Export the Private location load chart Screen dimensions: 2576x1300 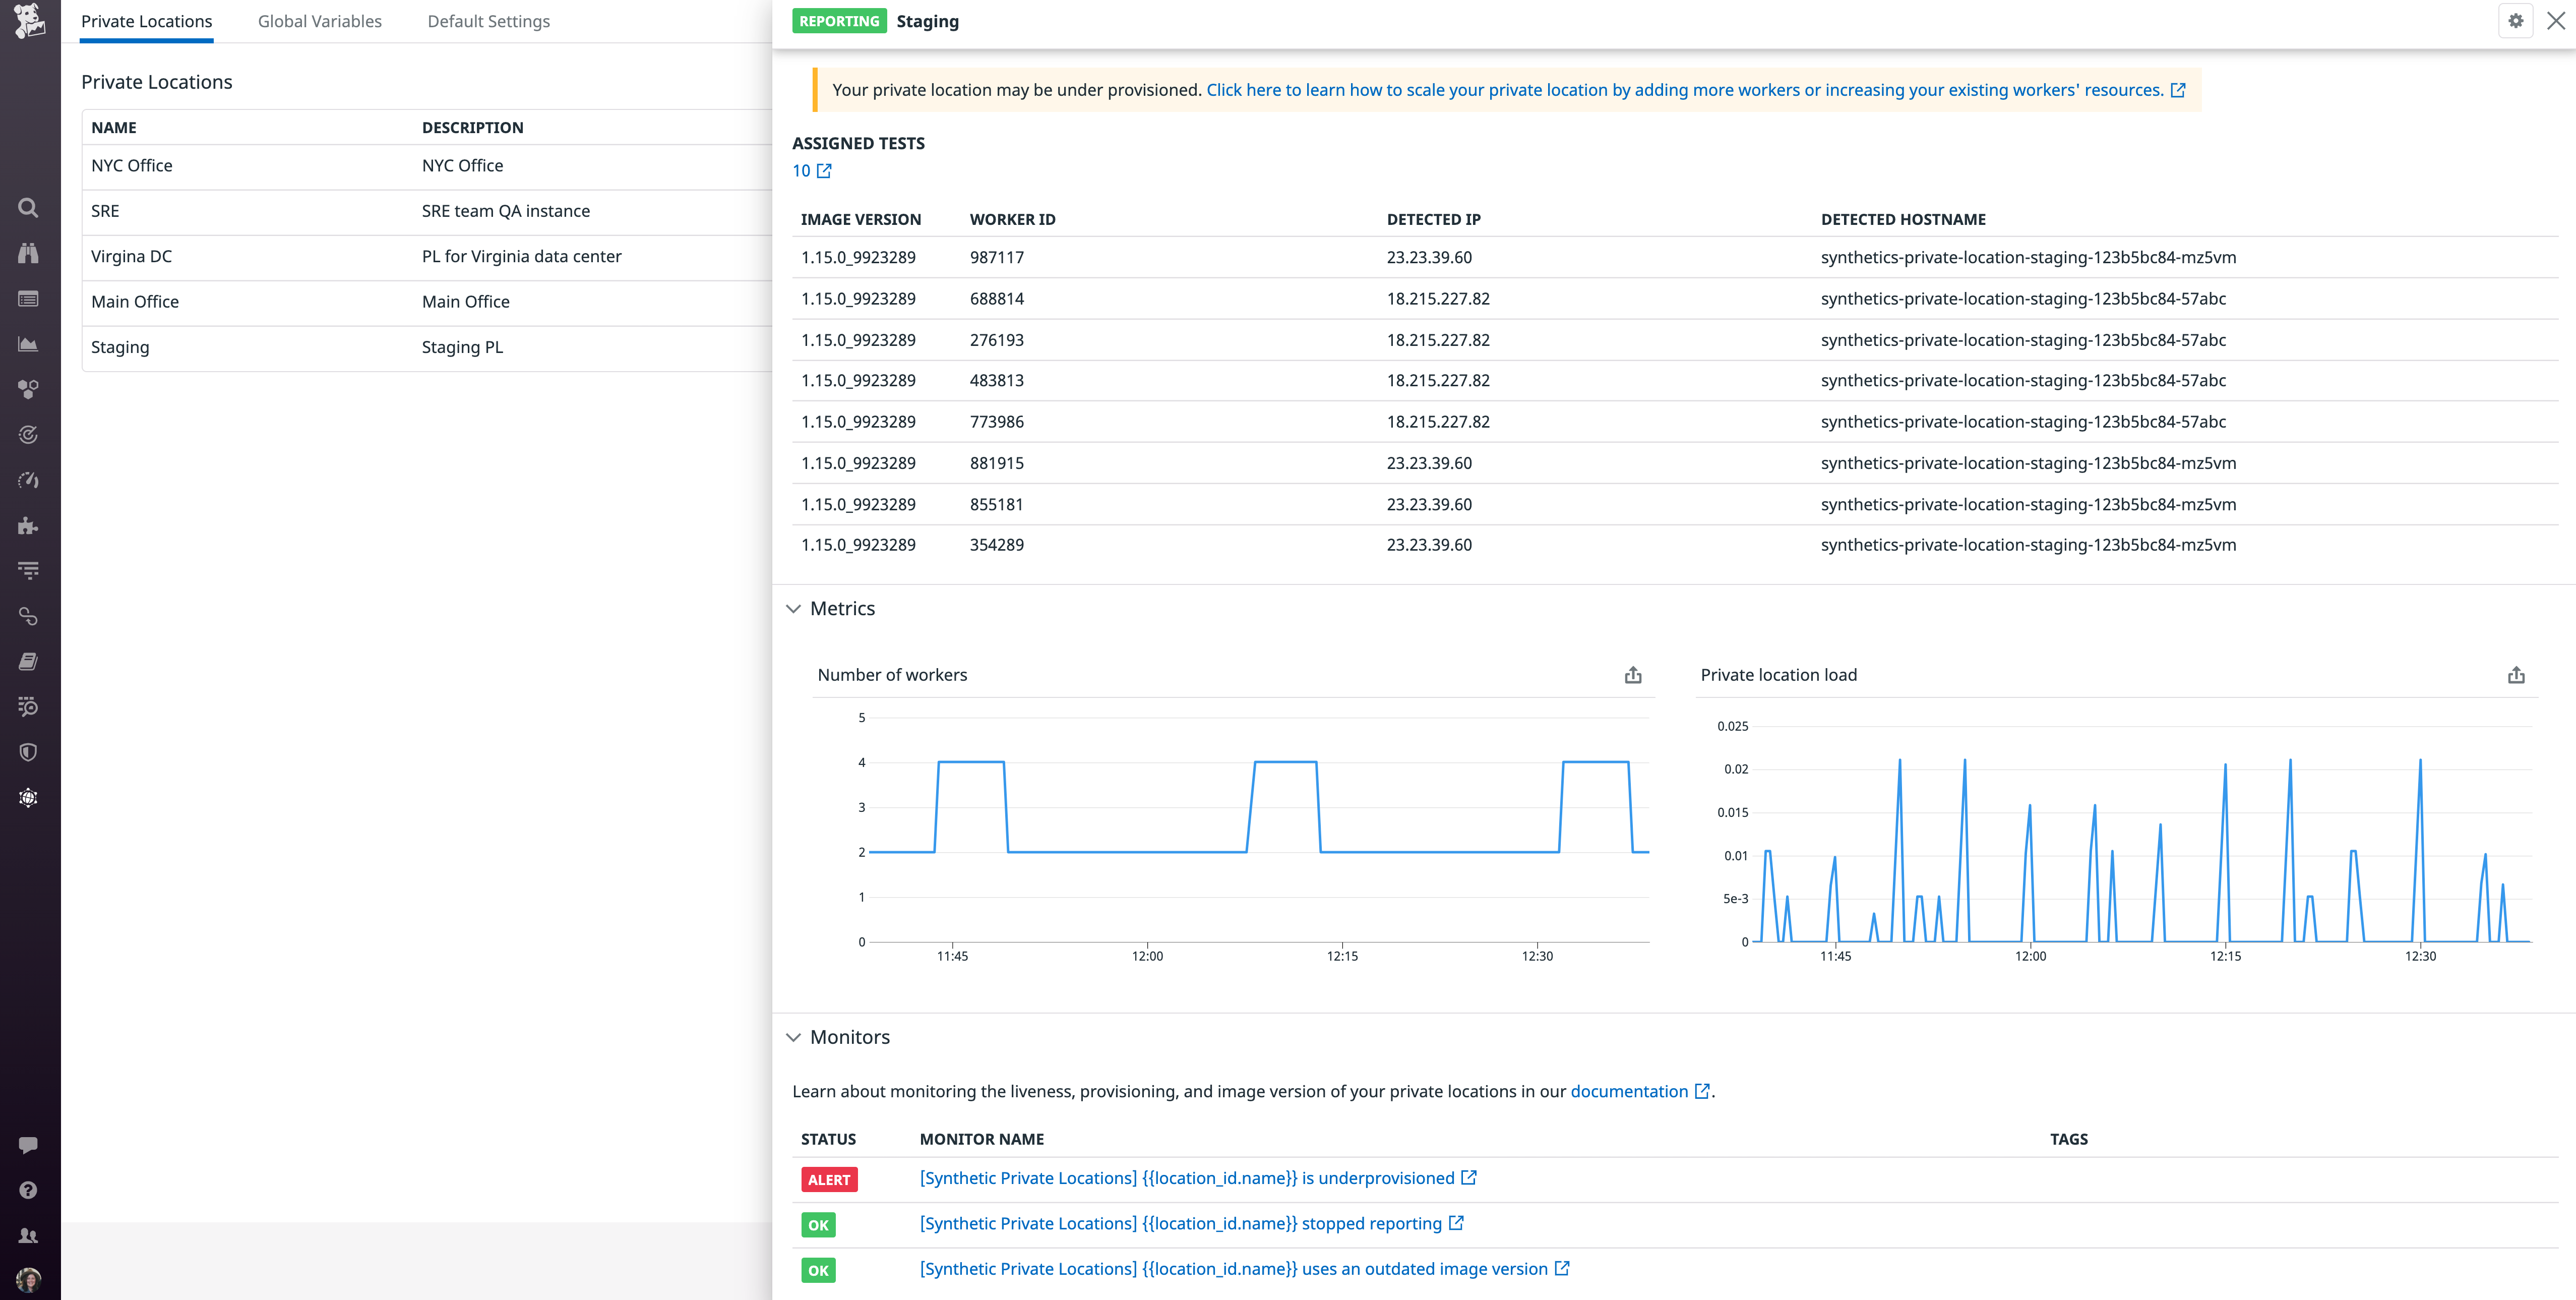2516,675
